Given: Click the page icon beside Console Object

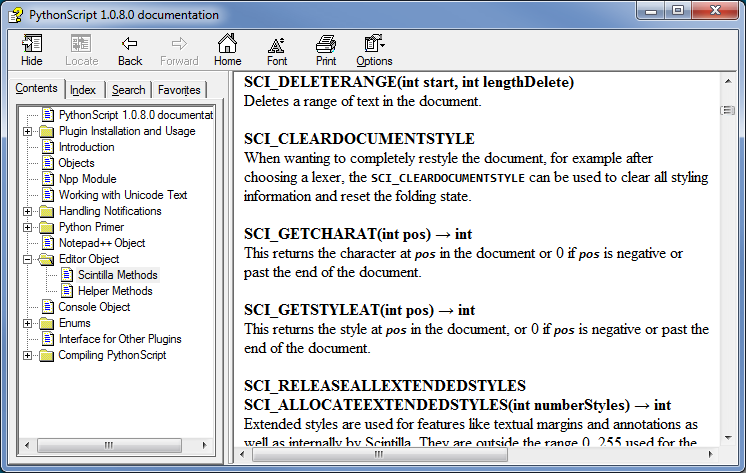Looking at the screenshot, I should 48,307.
